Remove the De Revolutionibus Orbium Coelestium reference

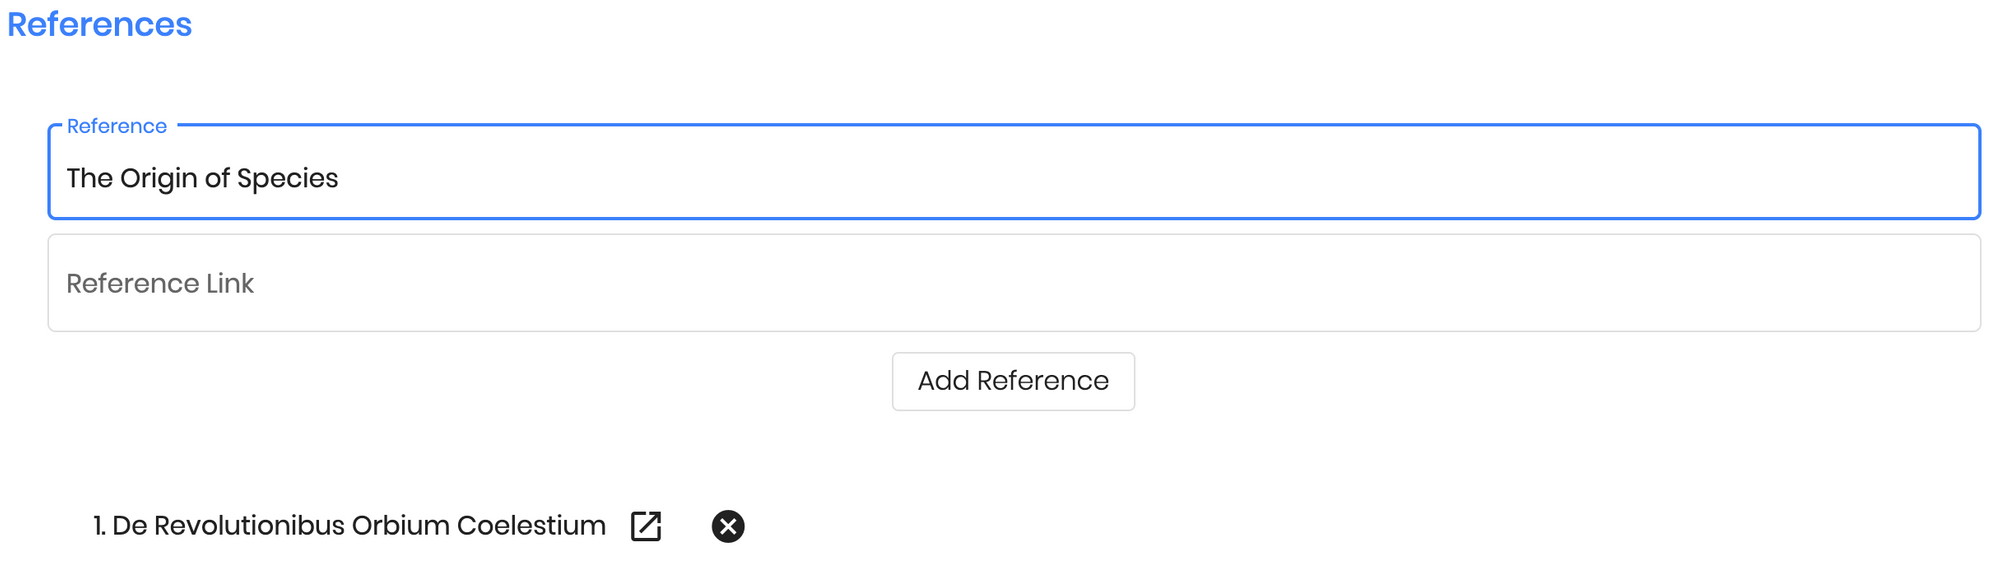[728, 526]
